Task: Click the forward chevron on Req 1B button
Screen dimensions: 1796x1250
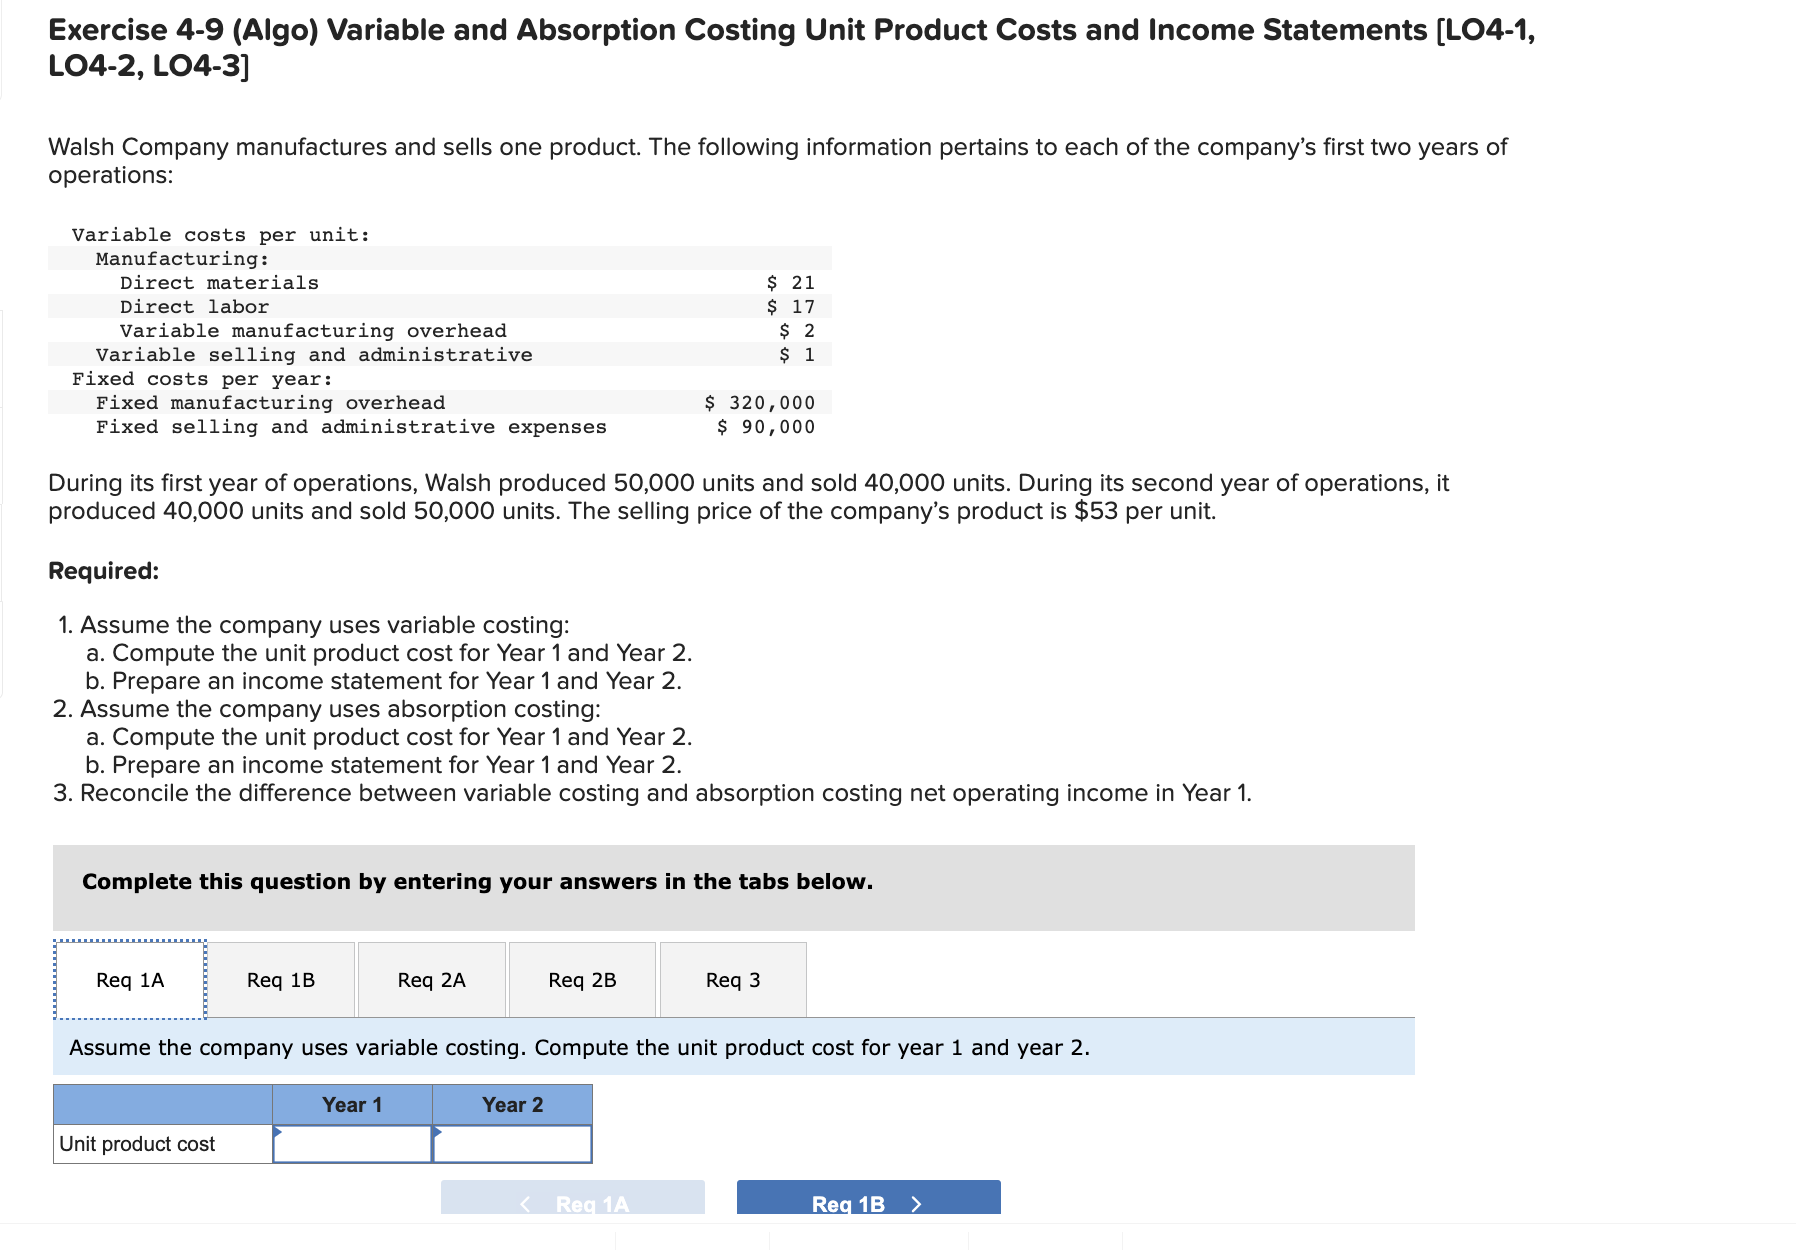Action: (916, 1204)
